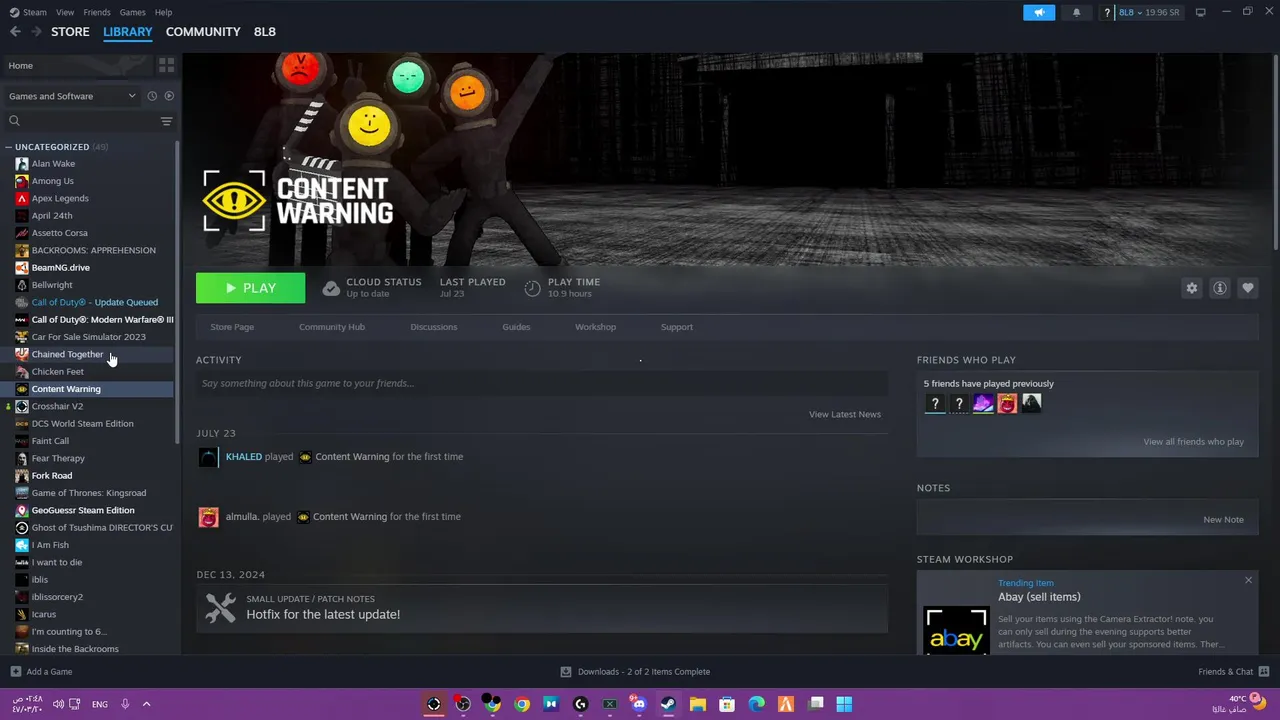This screenshot has height=720, width=1280.
Task: Open the COMMUNITY tab
Action: point(203,32)
